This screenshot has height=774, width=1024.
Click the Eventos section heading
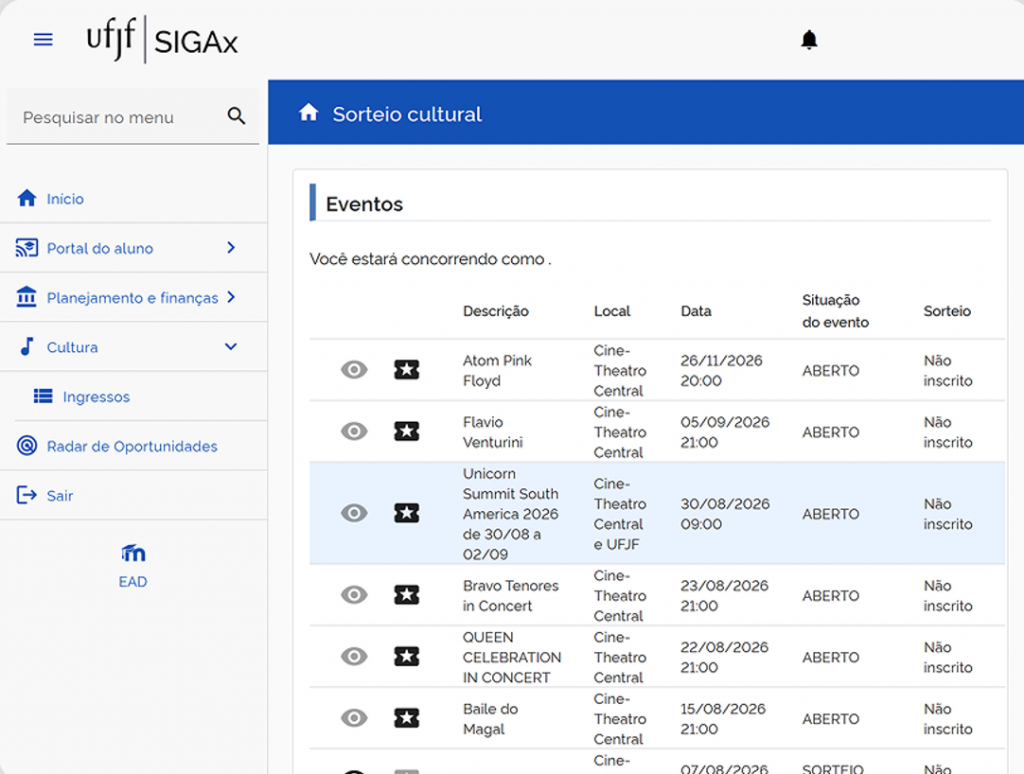[364, 204]
